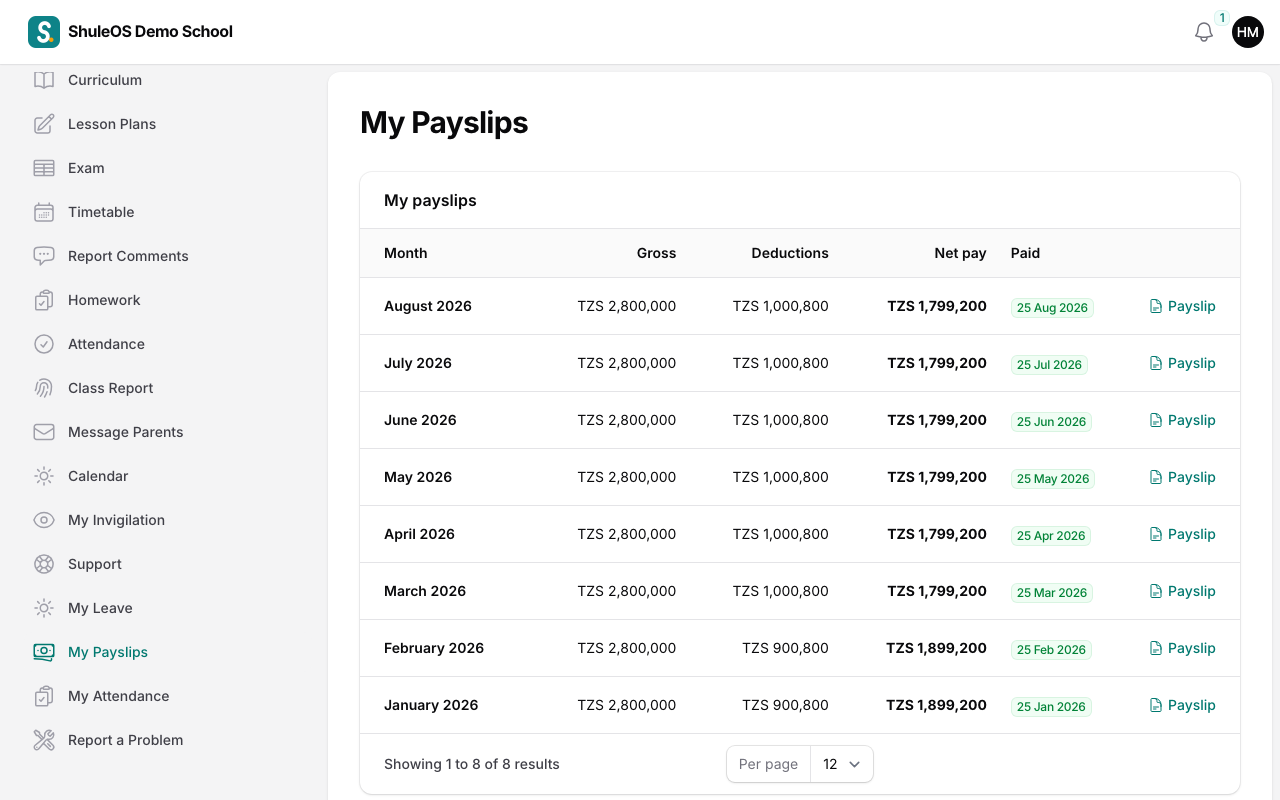Open the notifications bell
Image resolution: width=1280 pixels, height=800 pixels.
pyautogui.click(x=1204, y=32)
